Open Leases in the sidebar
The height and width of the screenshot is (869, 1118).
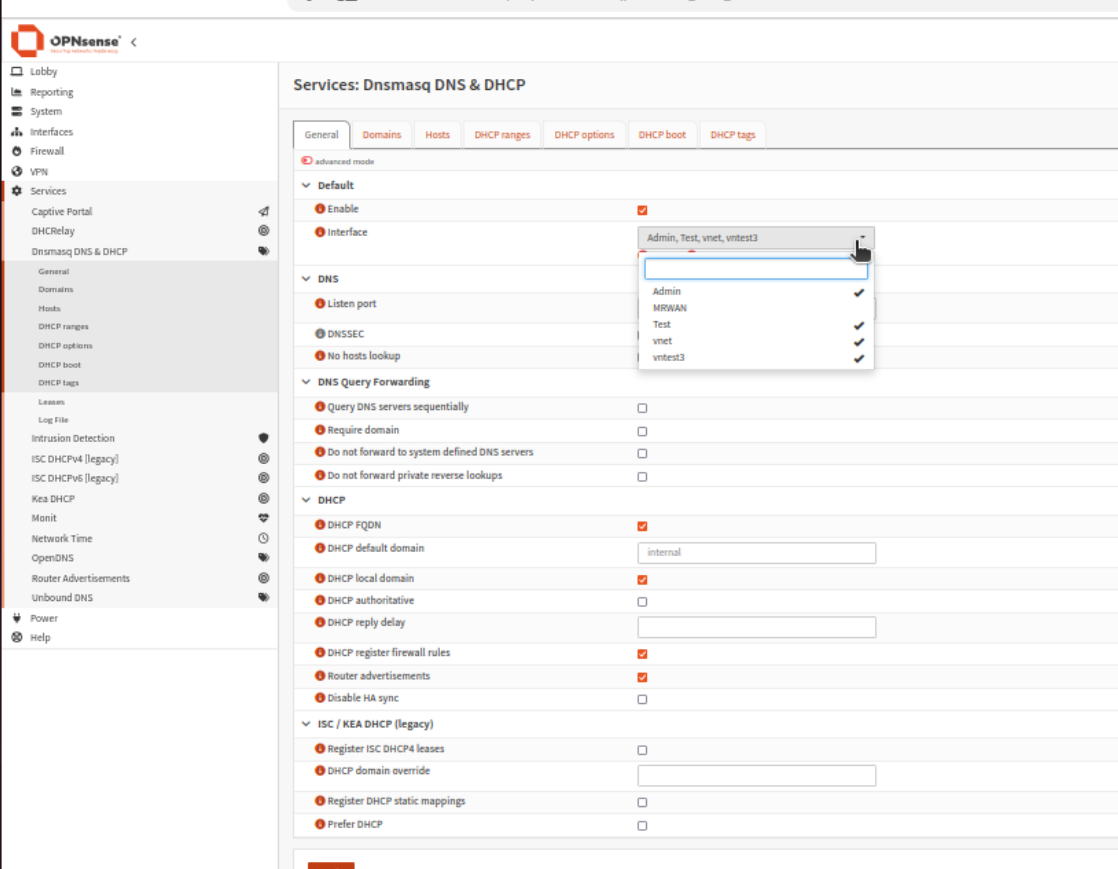tap(51, 402)
